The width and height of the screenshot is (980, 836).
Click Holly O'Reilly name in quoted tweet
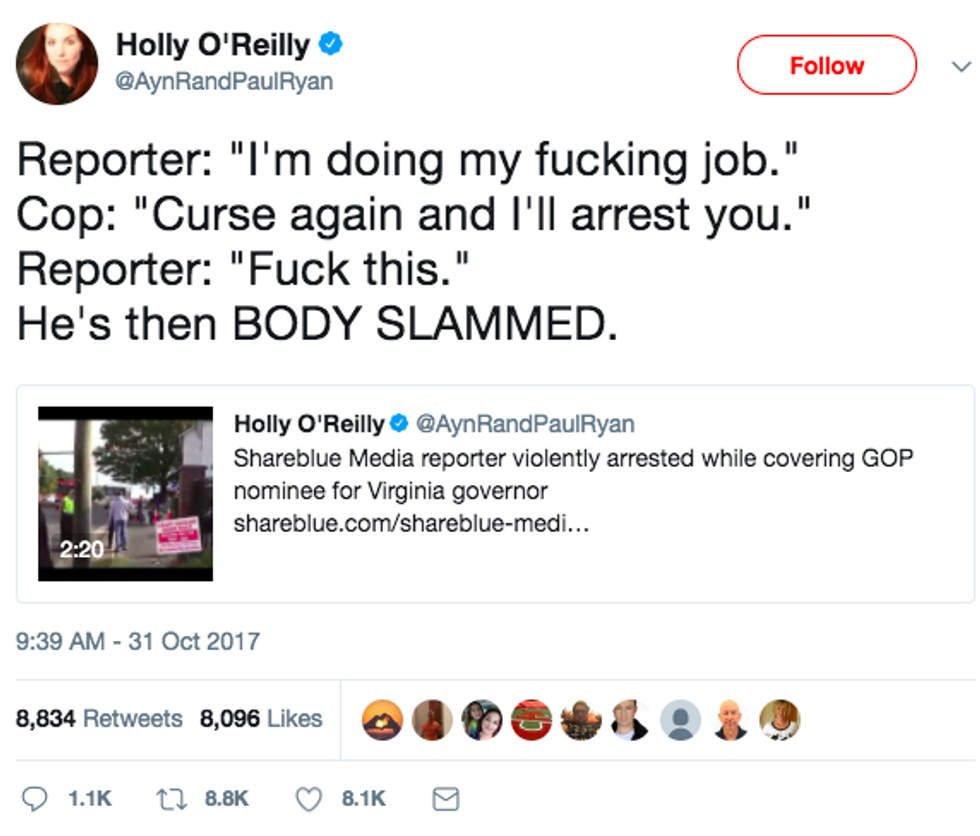pyautogui.click(x=309, y=424)
